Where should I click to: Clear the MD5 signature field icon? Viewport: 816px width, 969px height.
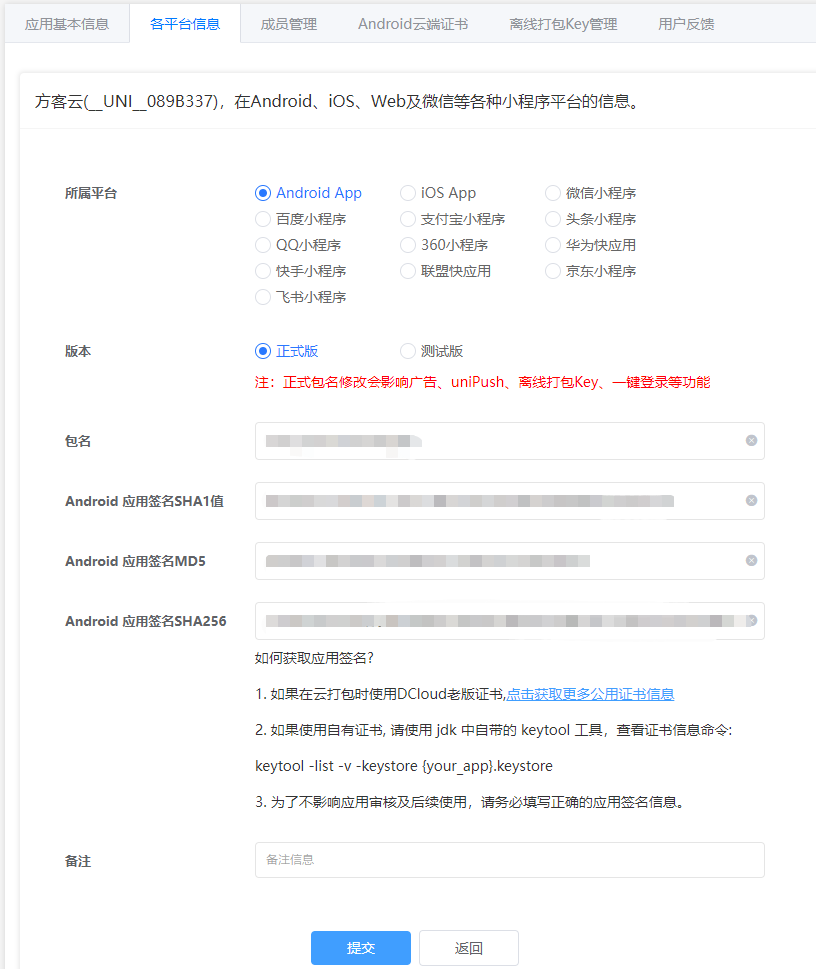click(x=751, y=561)
